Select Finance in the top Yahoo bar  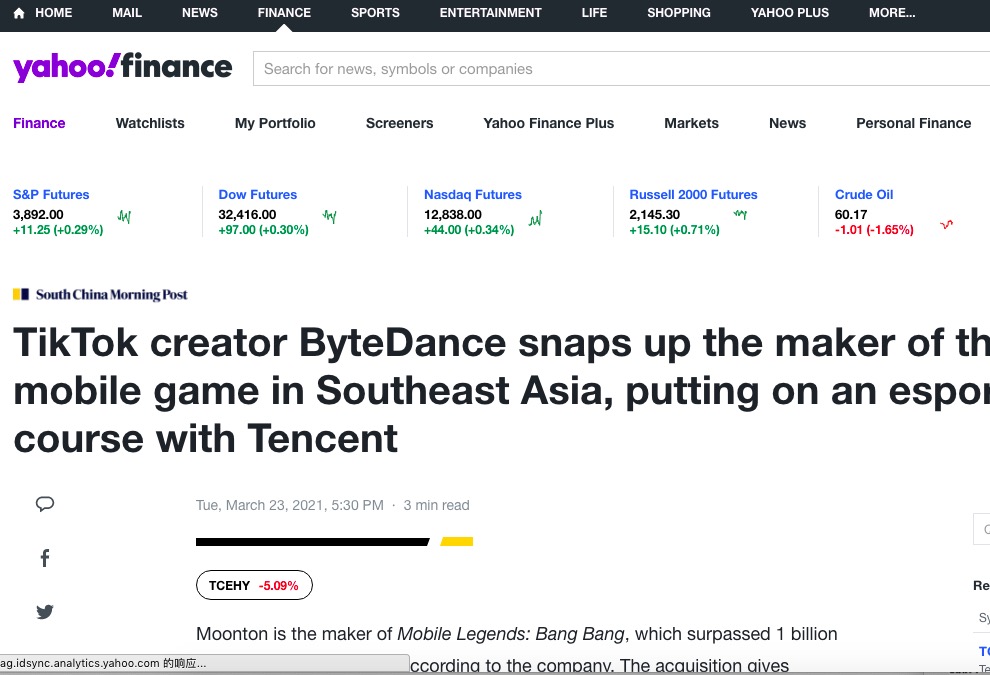click(284, 13)
